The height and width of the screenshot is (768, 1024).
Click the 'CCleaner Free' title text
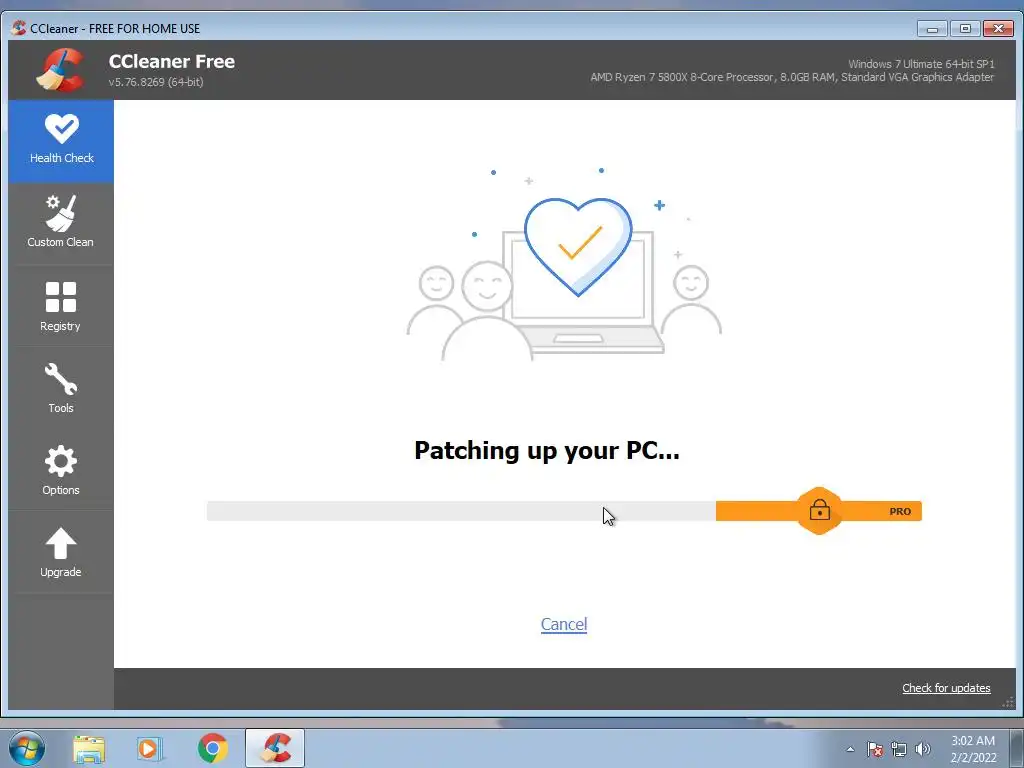click(x=172, y=61)
